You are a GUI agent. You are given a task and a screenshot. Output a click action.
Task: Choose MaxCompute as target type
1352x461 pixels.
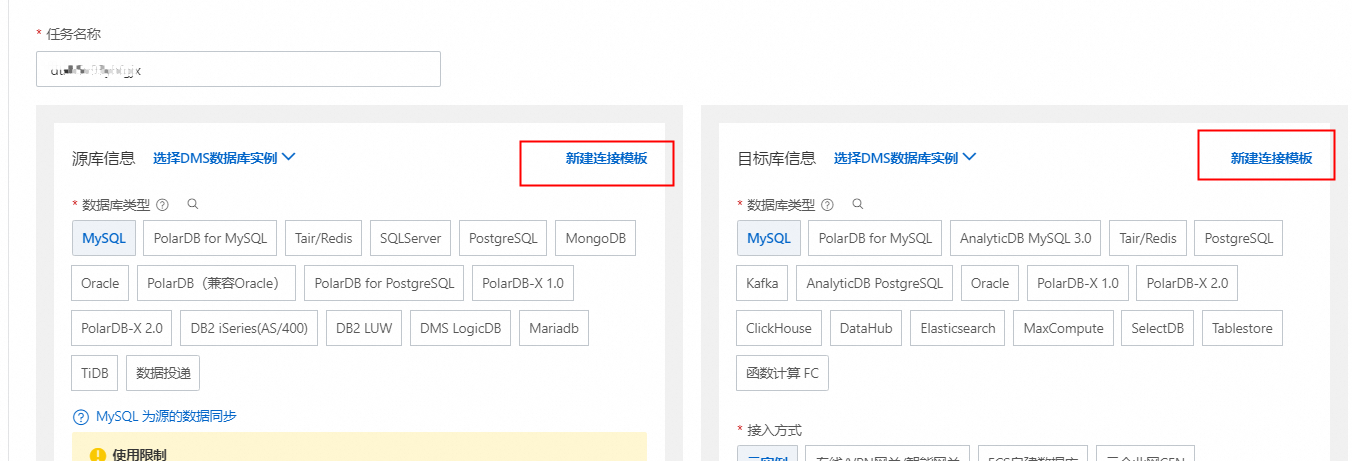1064,328
